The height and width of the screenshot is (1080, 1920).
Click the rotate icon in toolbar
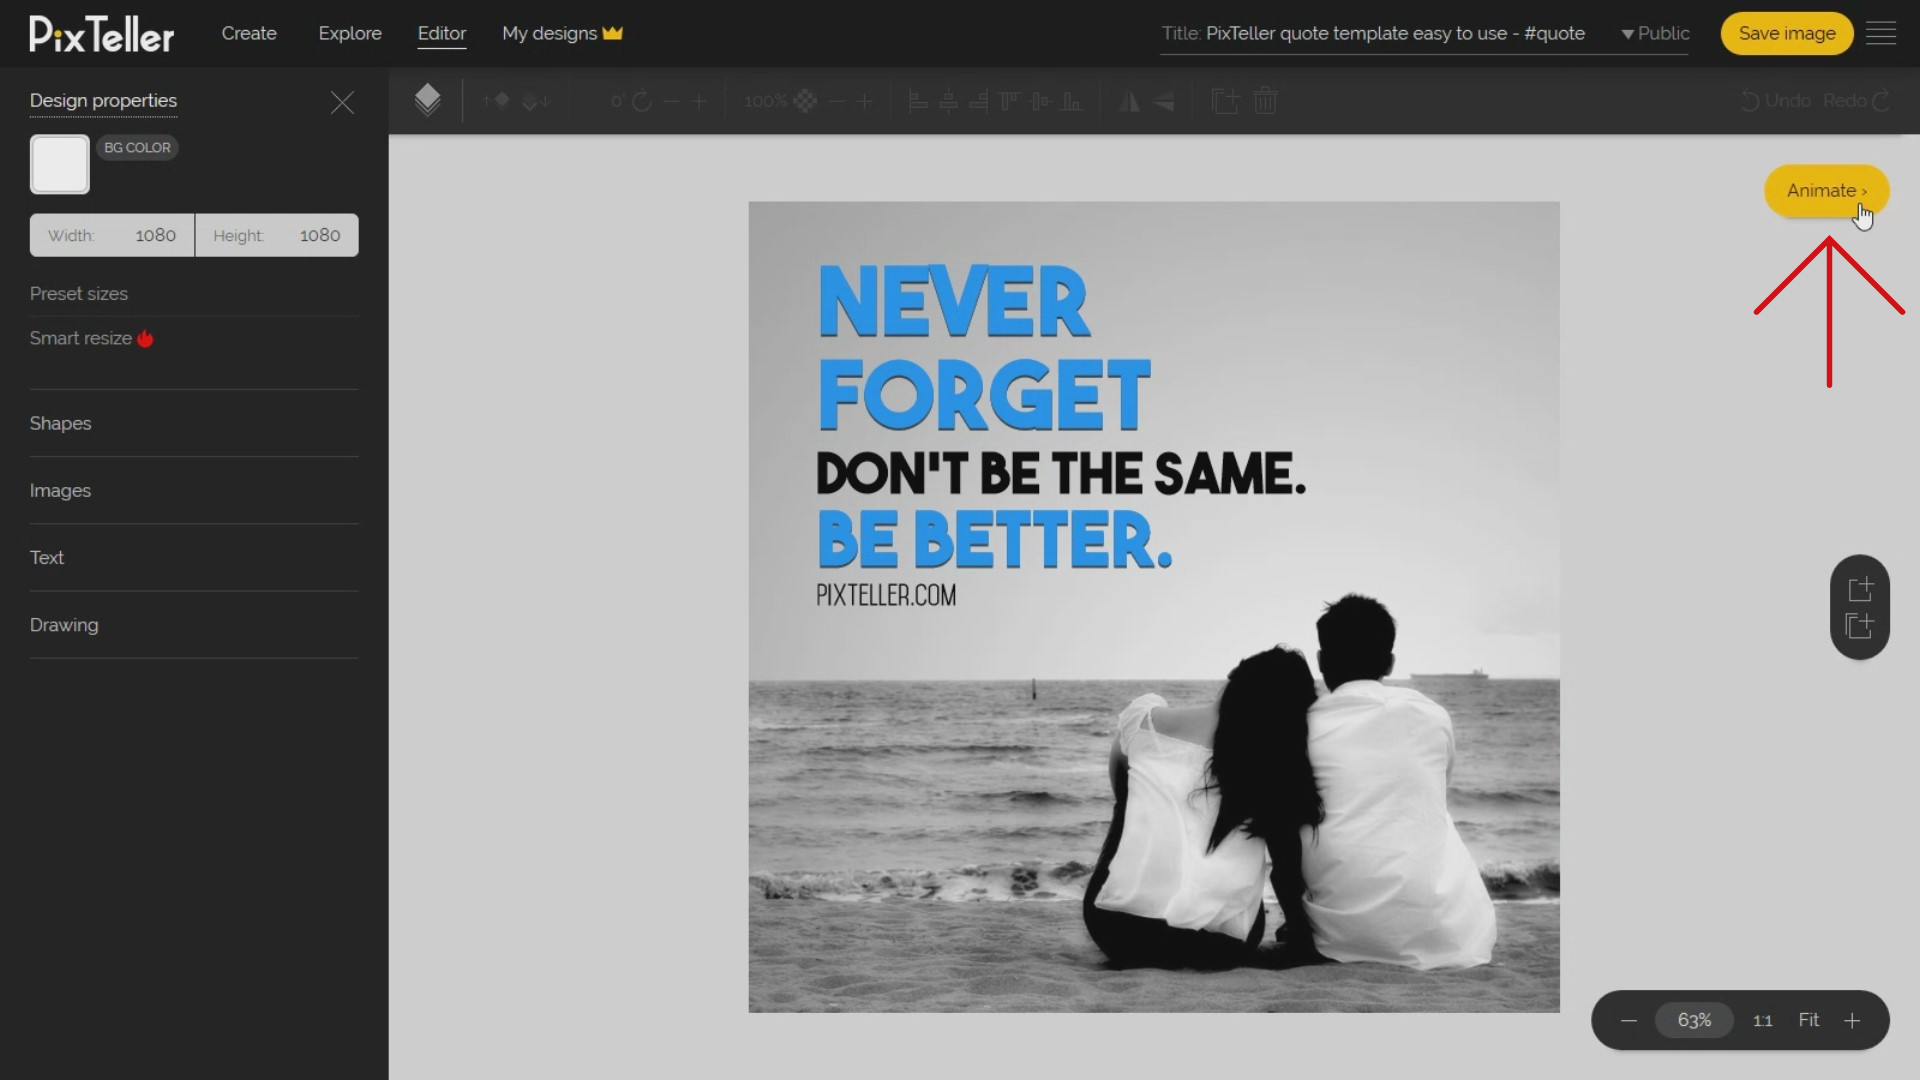[x=642, y=101]
